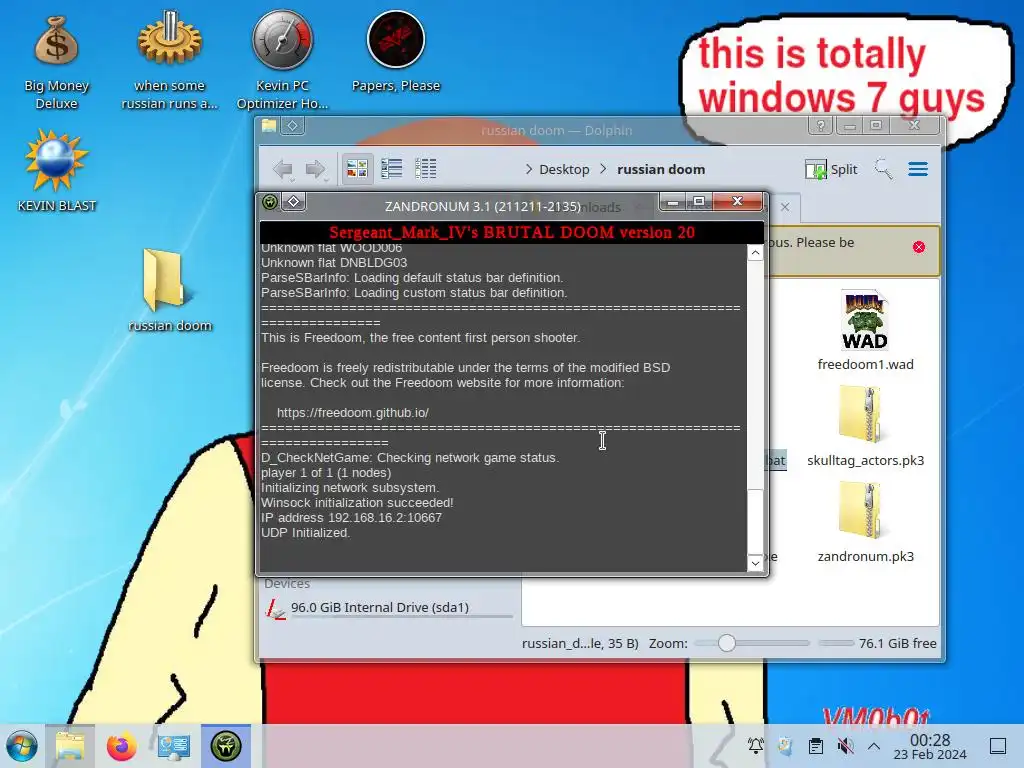Switch Dolphin to Icons view mode
This screenshot has height=768, width=1024.
click(x=357, y=169)
